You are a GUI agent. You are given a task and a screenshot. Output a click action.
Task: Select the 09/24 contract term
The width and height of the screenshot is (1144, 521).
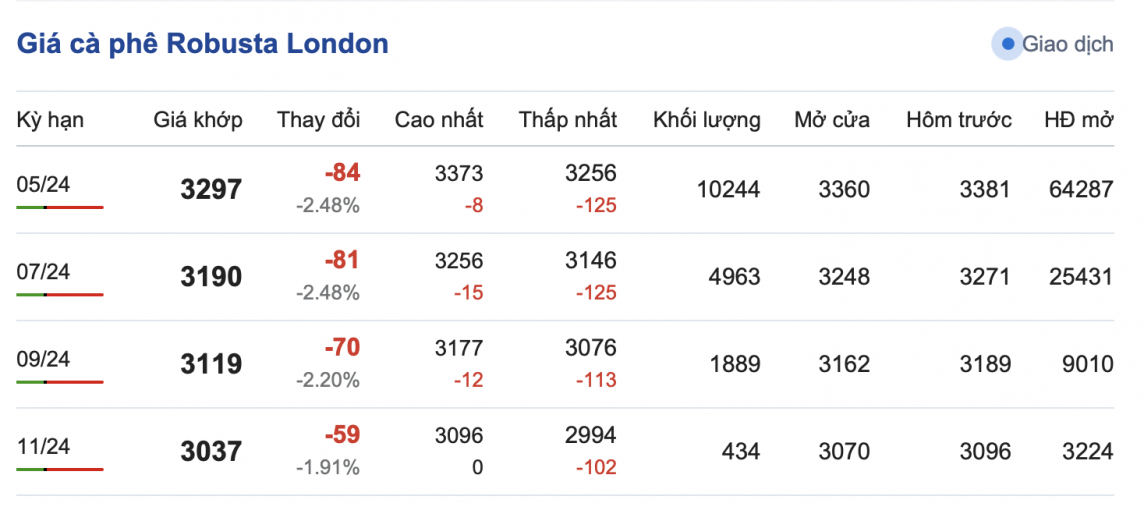click(x=43, y=359)
